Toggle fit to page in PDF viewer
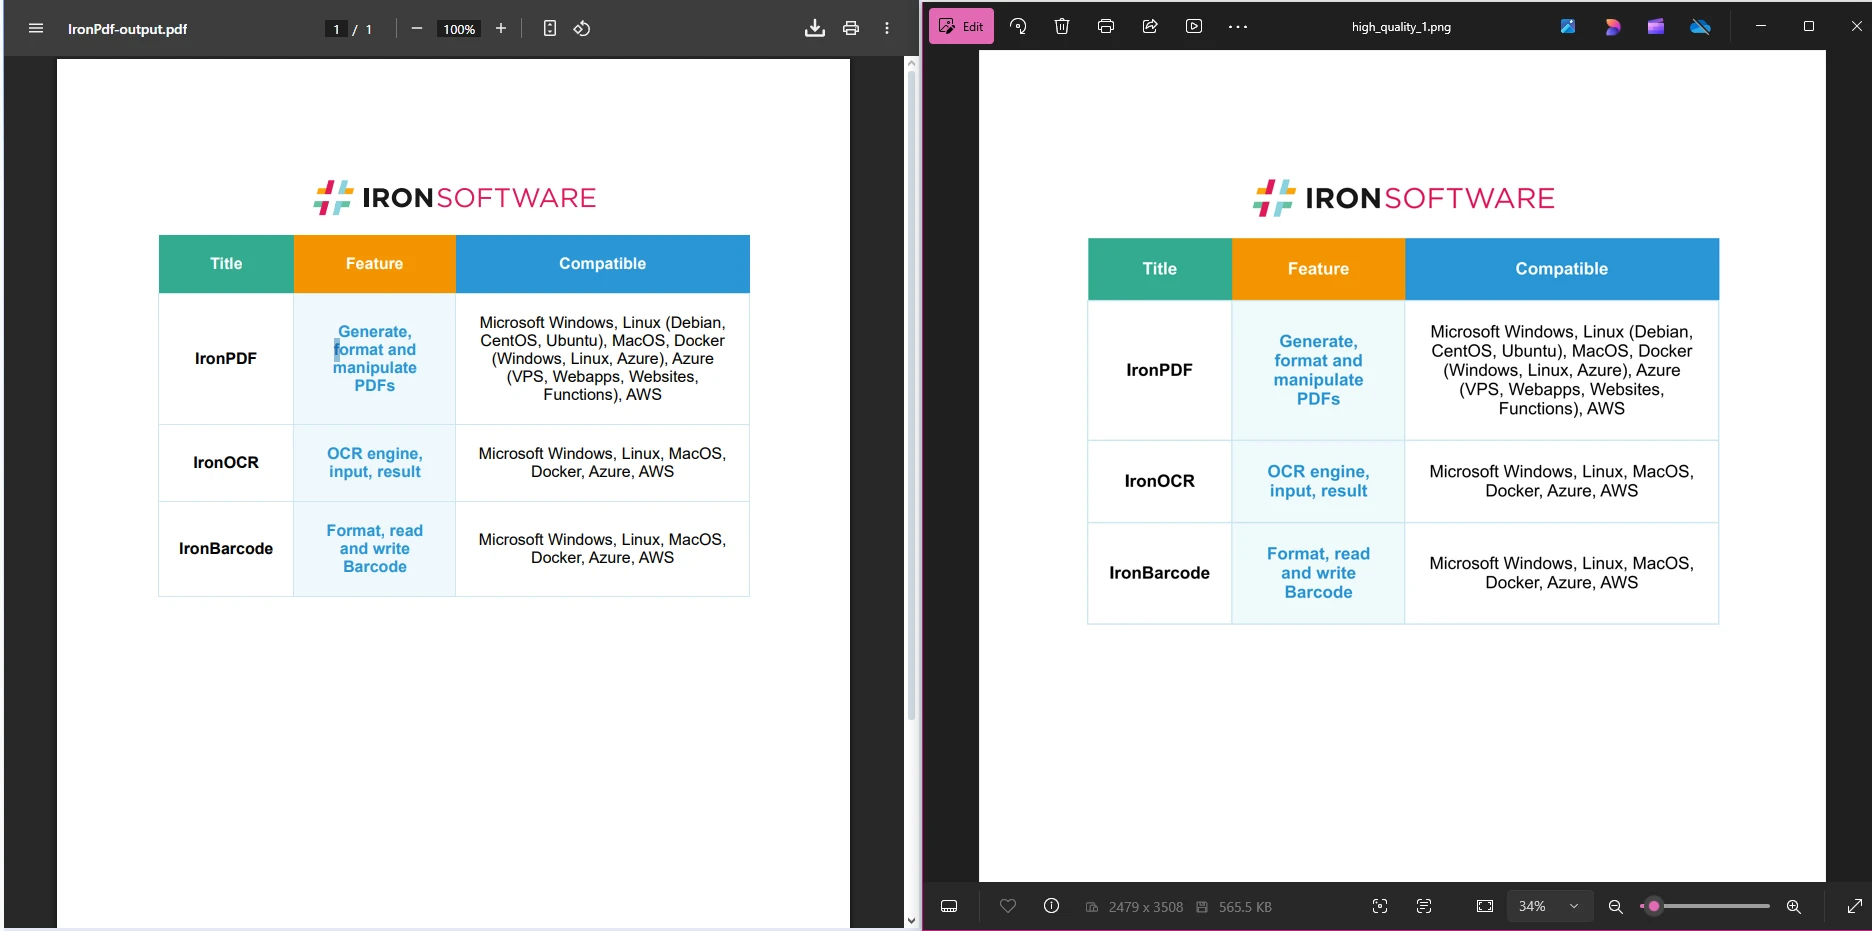The height and width of the screenshot is (931, 1872). [550, 29]
